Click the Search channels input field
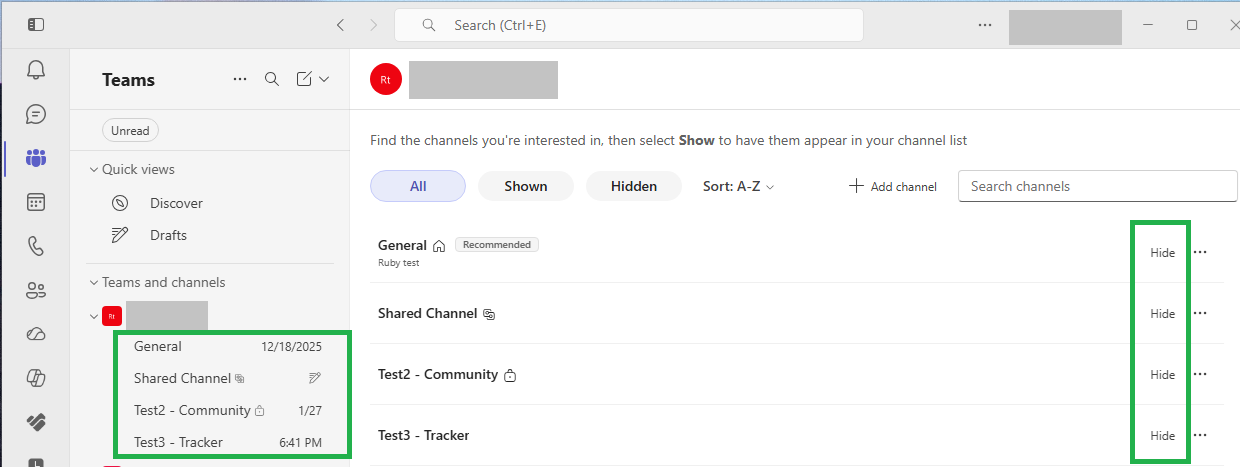 pos(1098,186)
